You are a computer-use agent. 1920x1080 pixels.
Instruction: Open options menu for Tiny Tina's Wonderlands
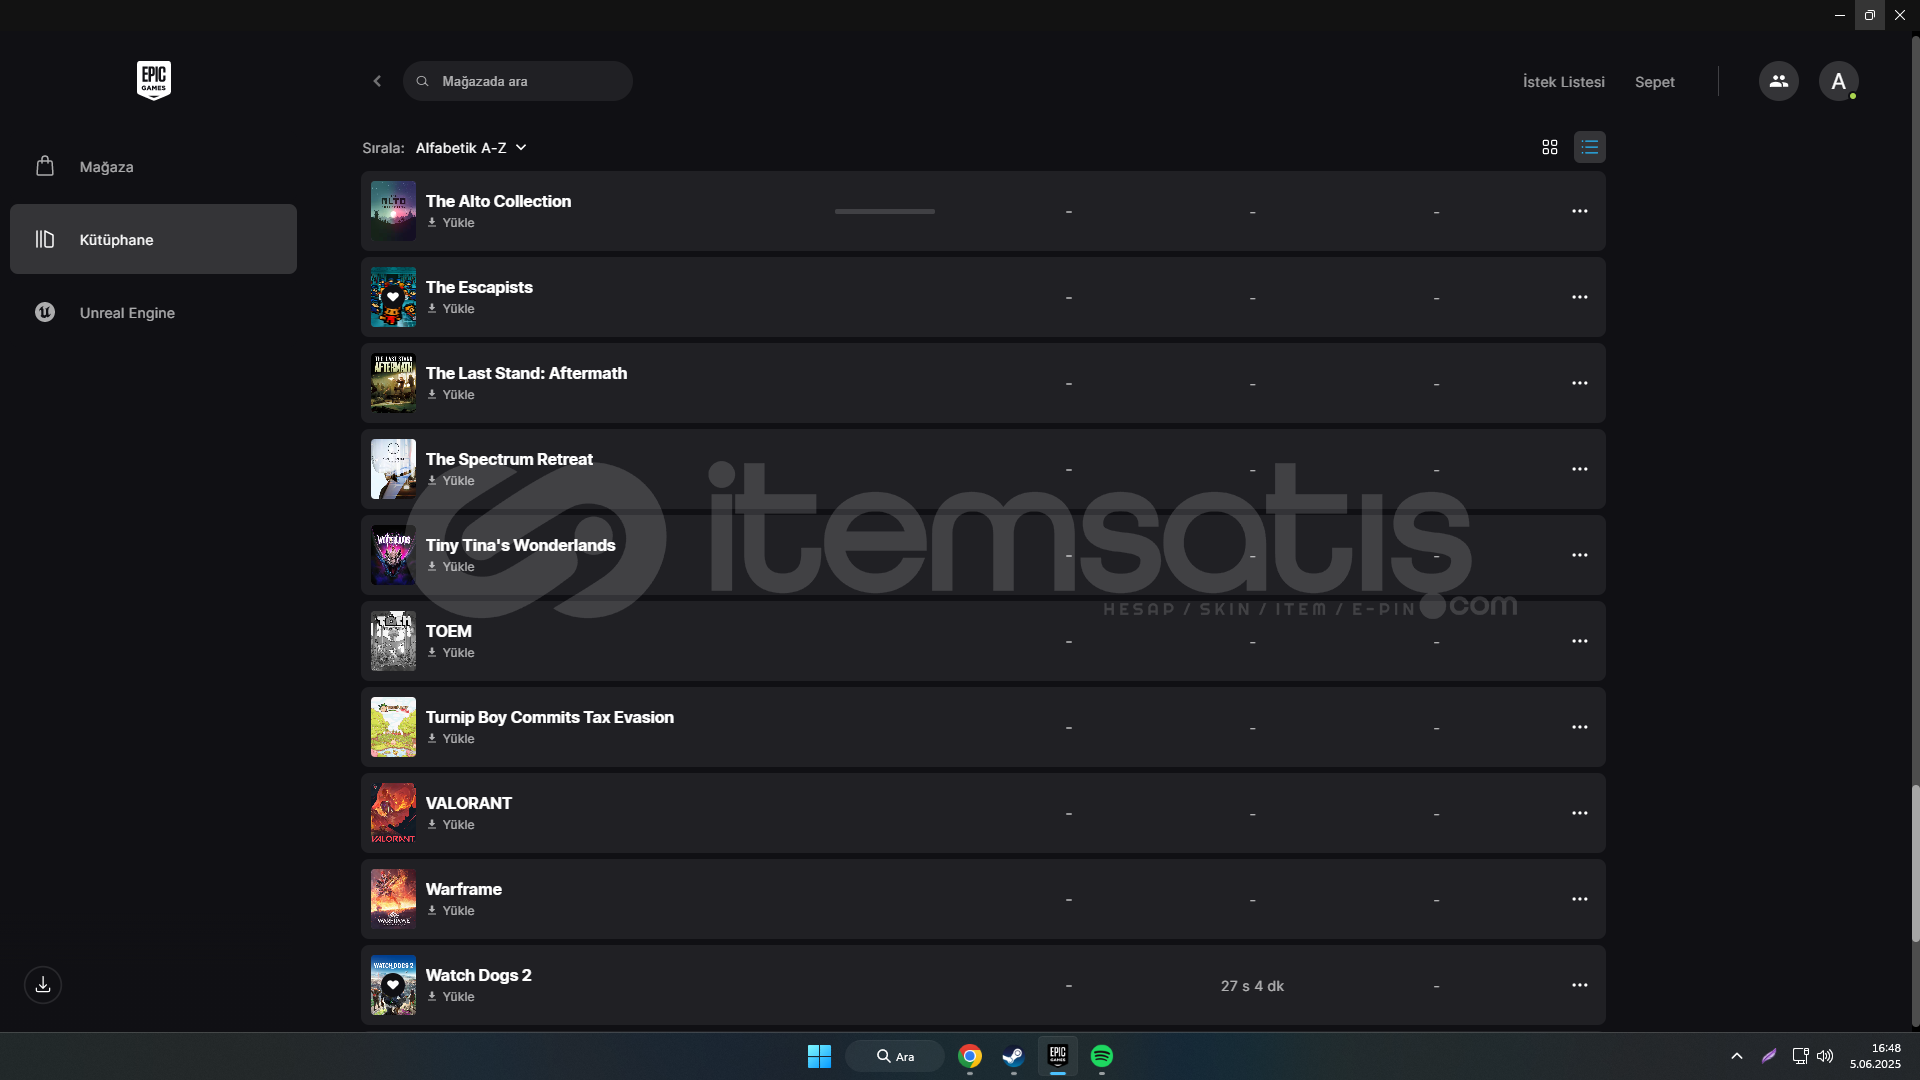pos(1579,555)
